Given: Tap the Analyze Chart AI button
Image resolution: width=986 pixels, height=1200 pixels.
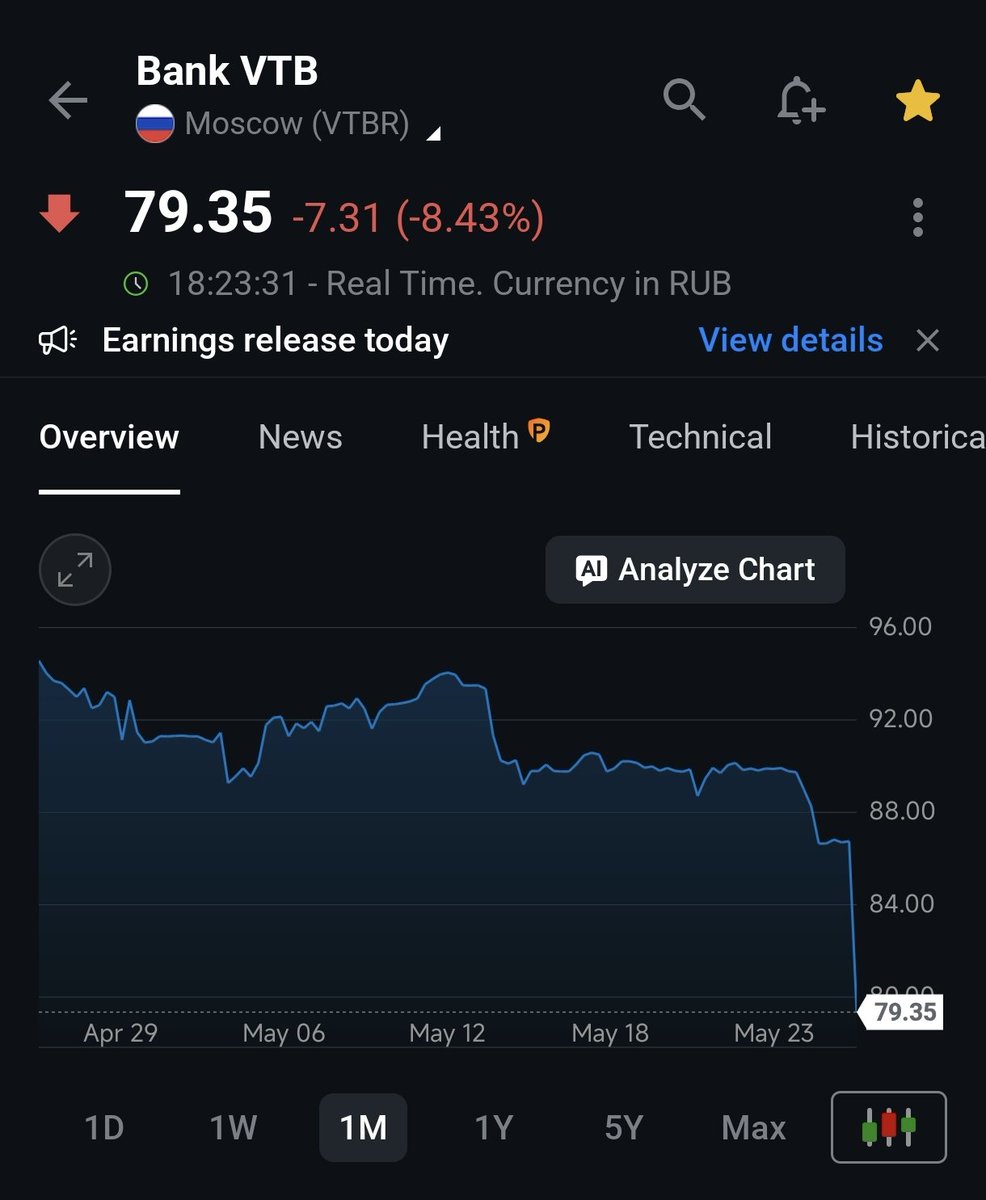Looking at the screenshot, I should pyautogui.click(x=695, y=570).
